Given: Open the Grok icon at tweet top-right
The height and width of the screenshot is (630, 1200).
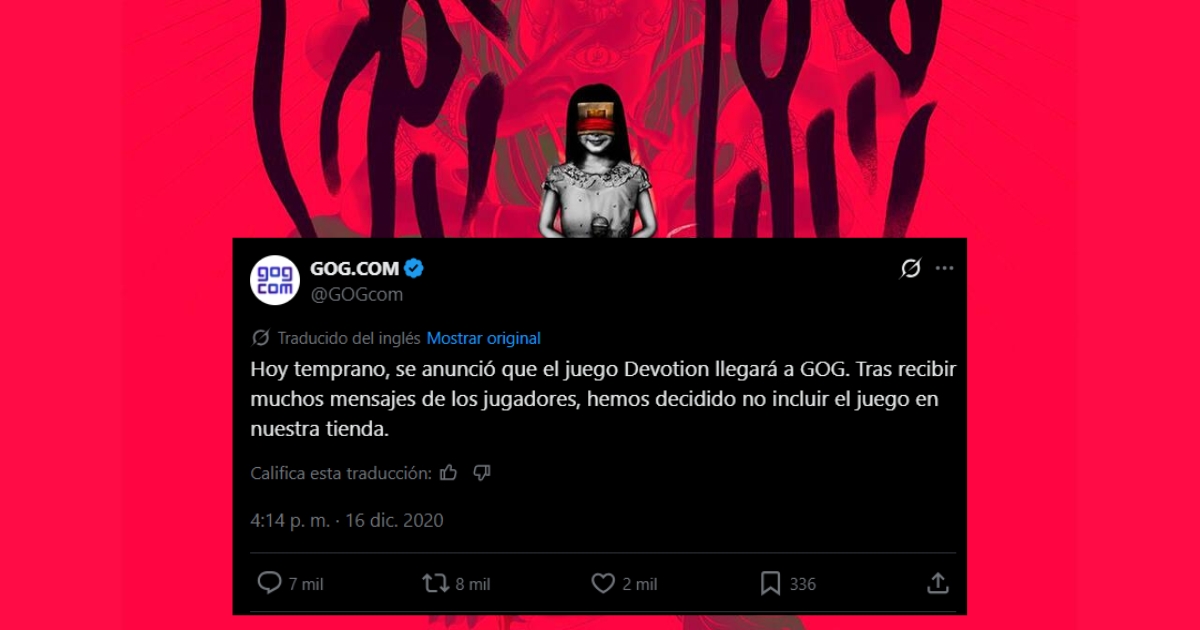Looking at the screenshot, I should 910,268.
